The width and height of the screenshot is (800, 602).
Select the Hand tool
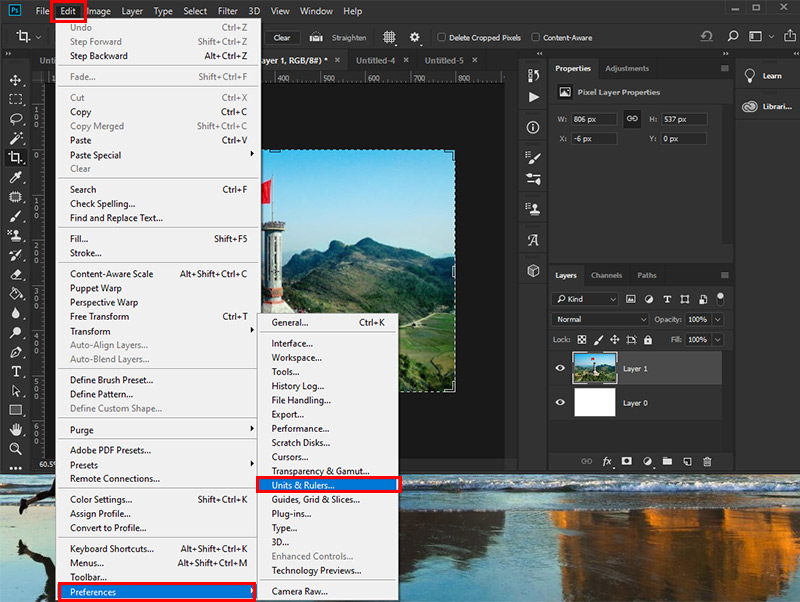pos(15,430)
